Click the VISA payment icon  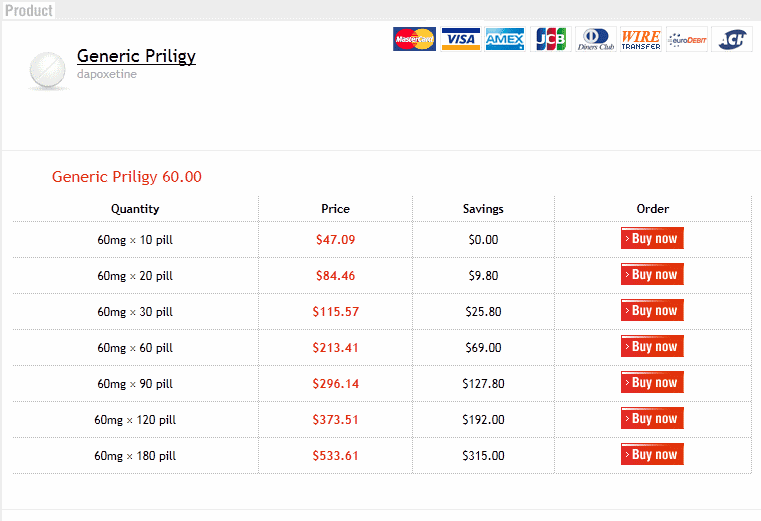click(460, 39)
